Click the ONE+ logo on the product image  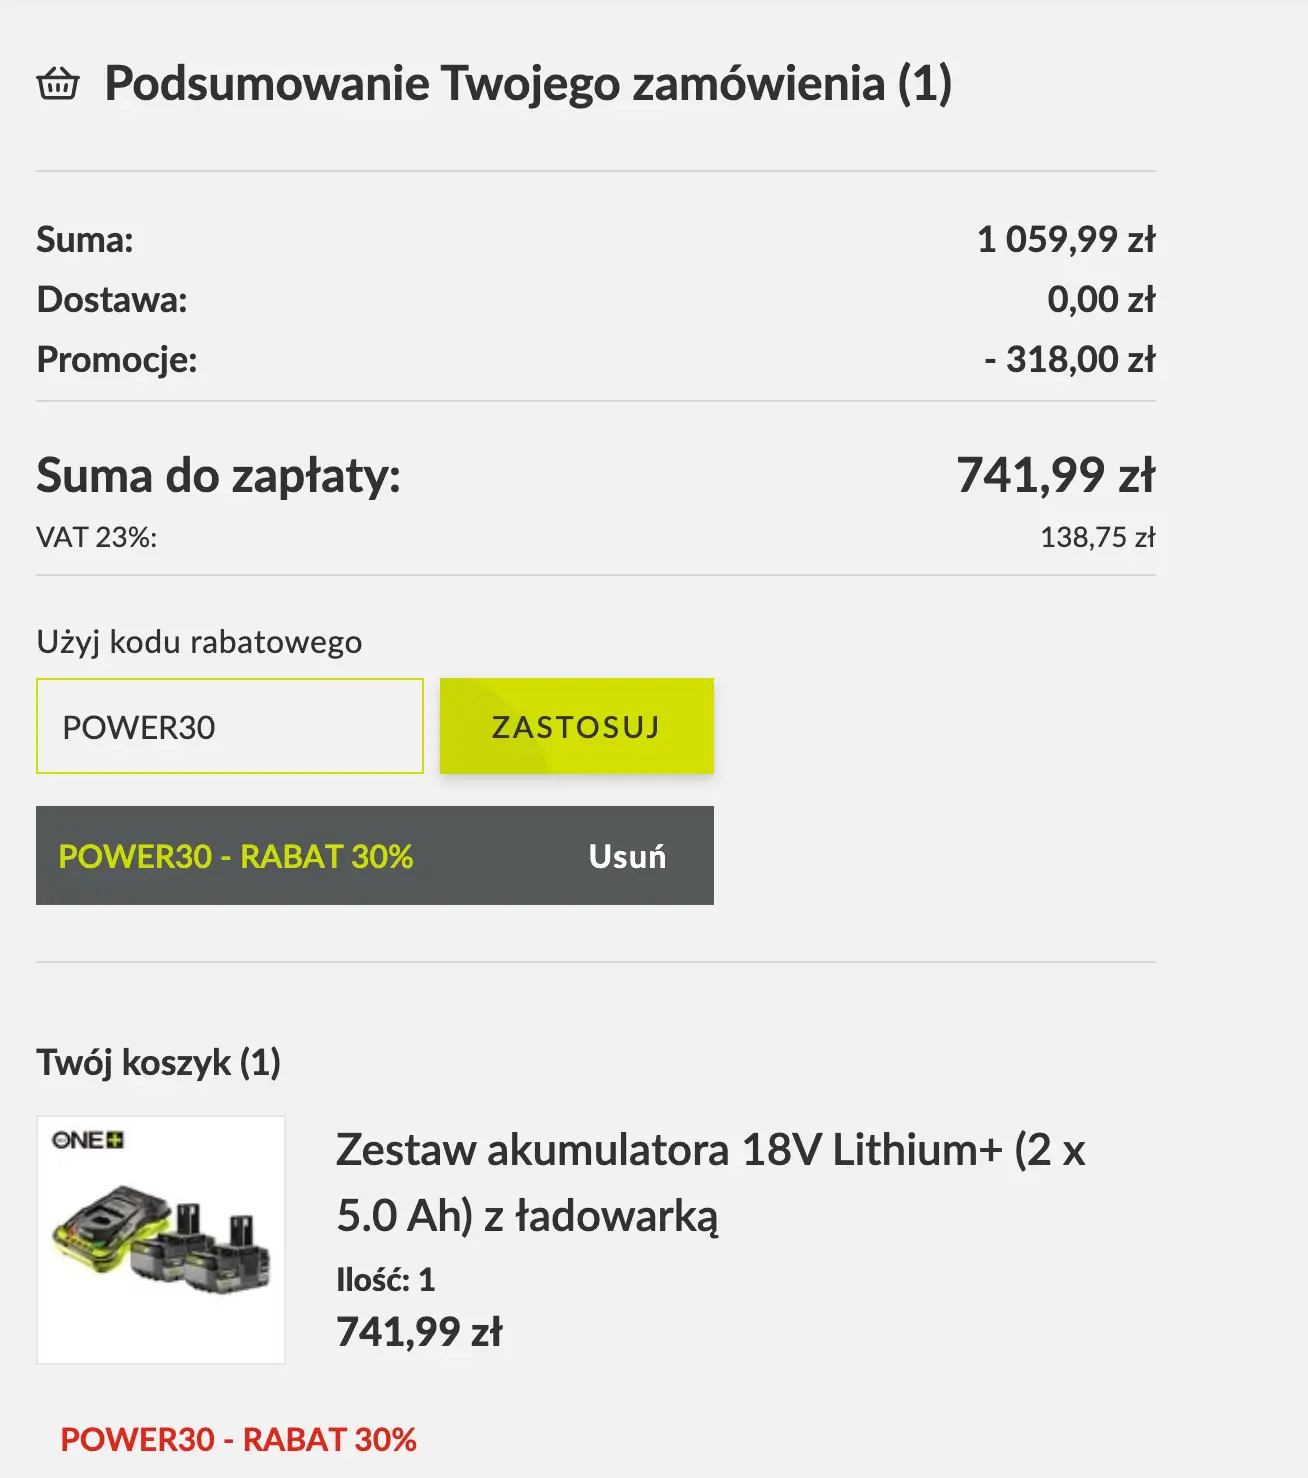click(88, 1140)
